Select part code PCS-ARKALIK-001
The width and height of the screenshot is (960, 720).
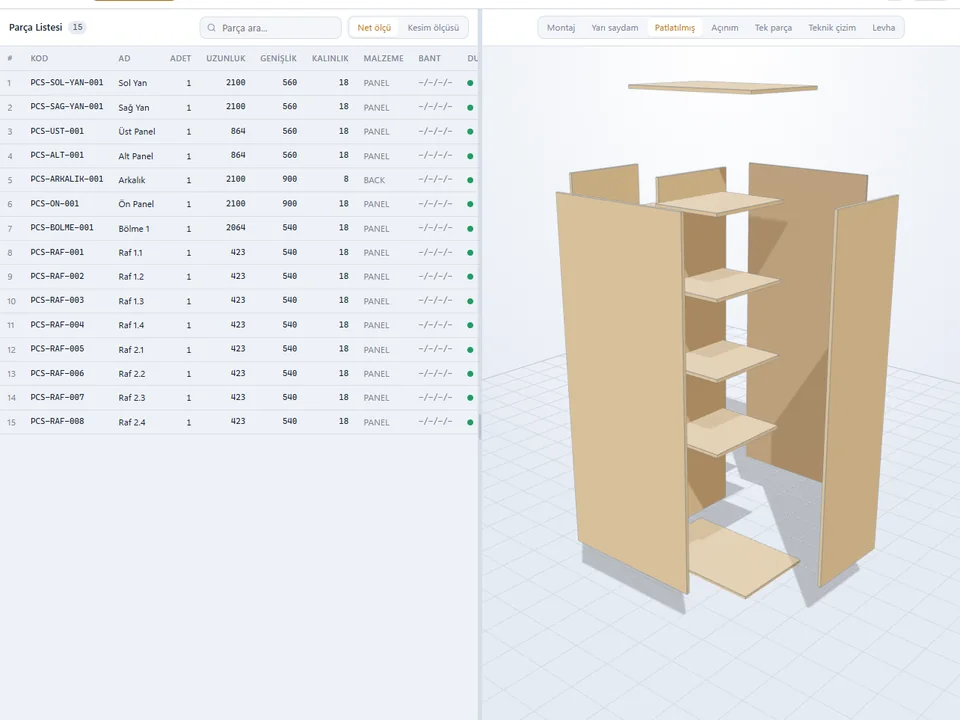pyautogui.click(x=67, y=179)
